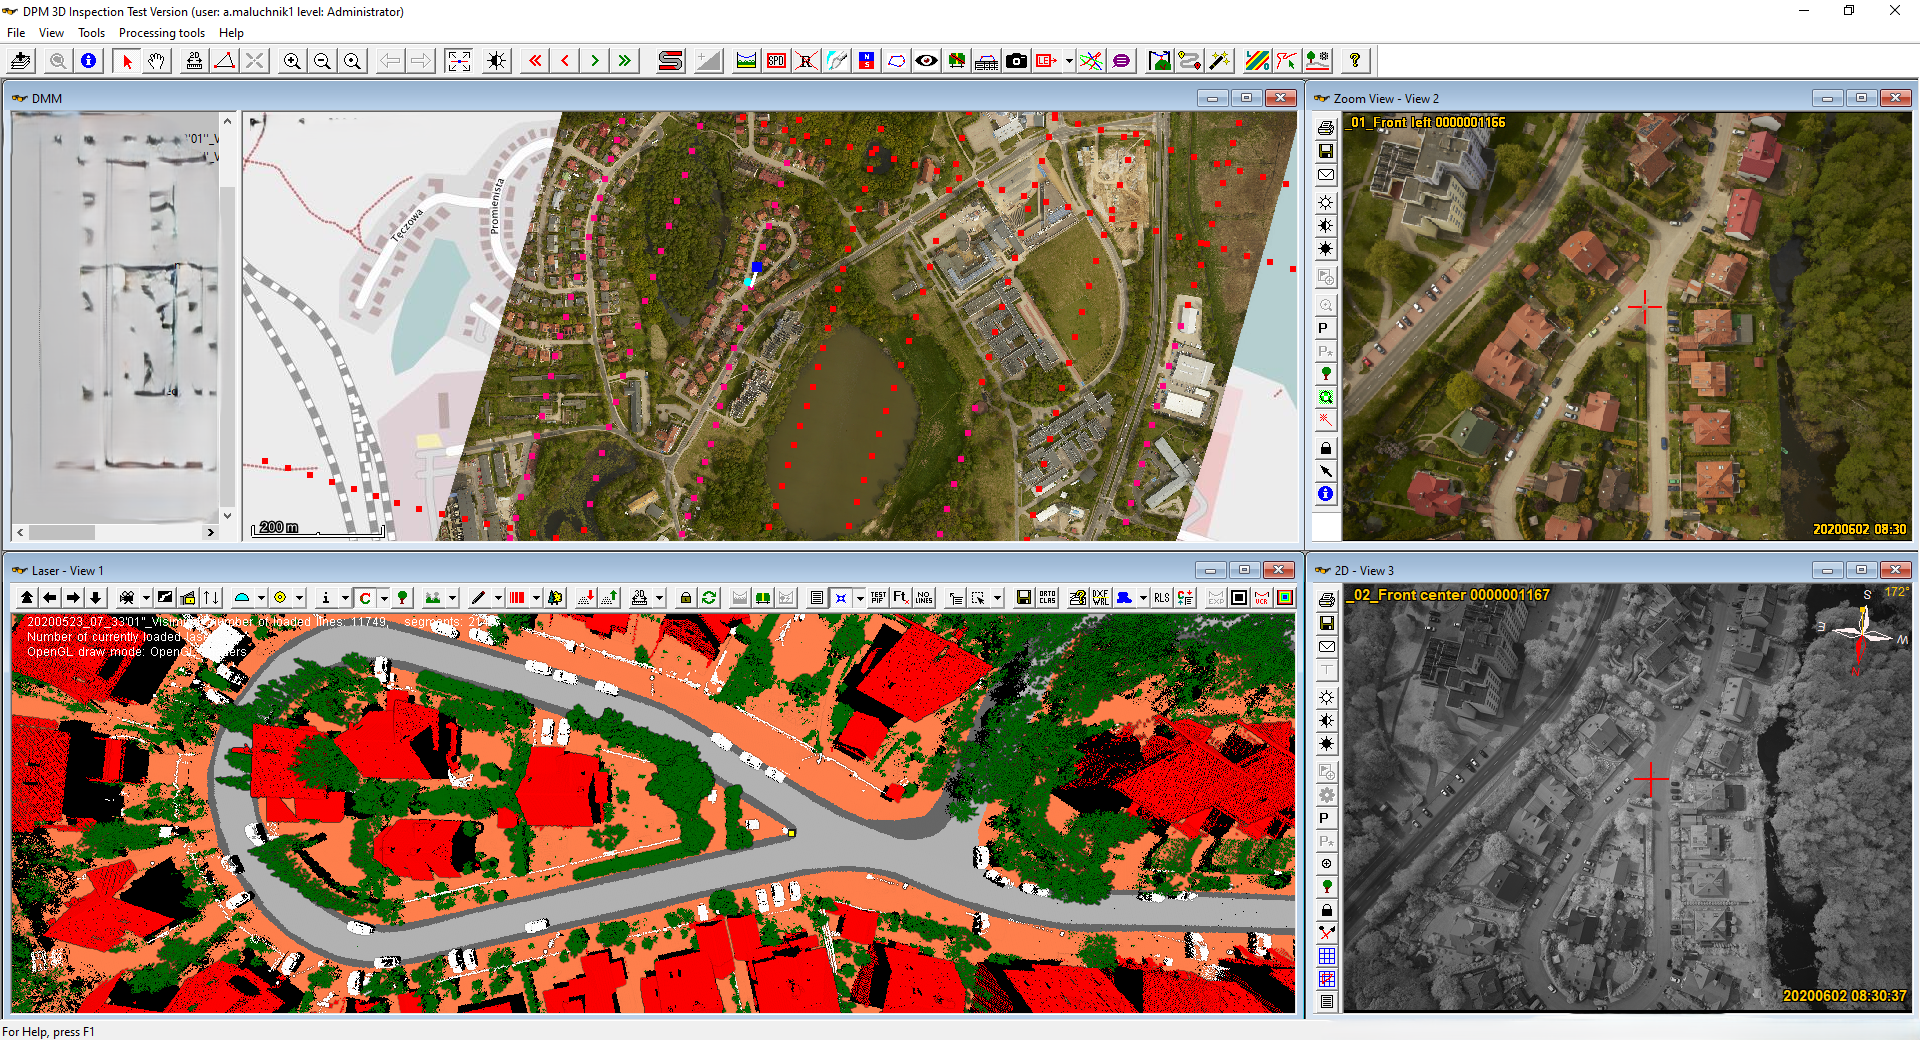Click the camera snapshot icon
The image size is (1920, 1040).
(x=1016, y=61)
